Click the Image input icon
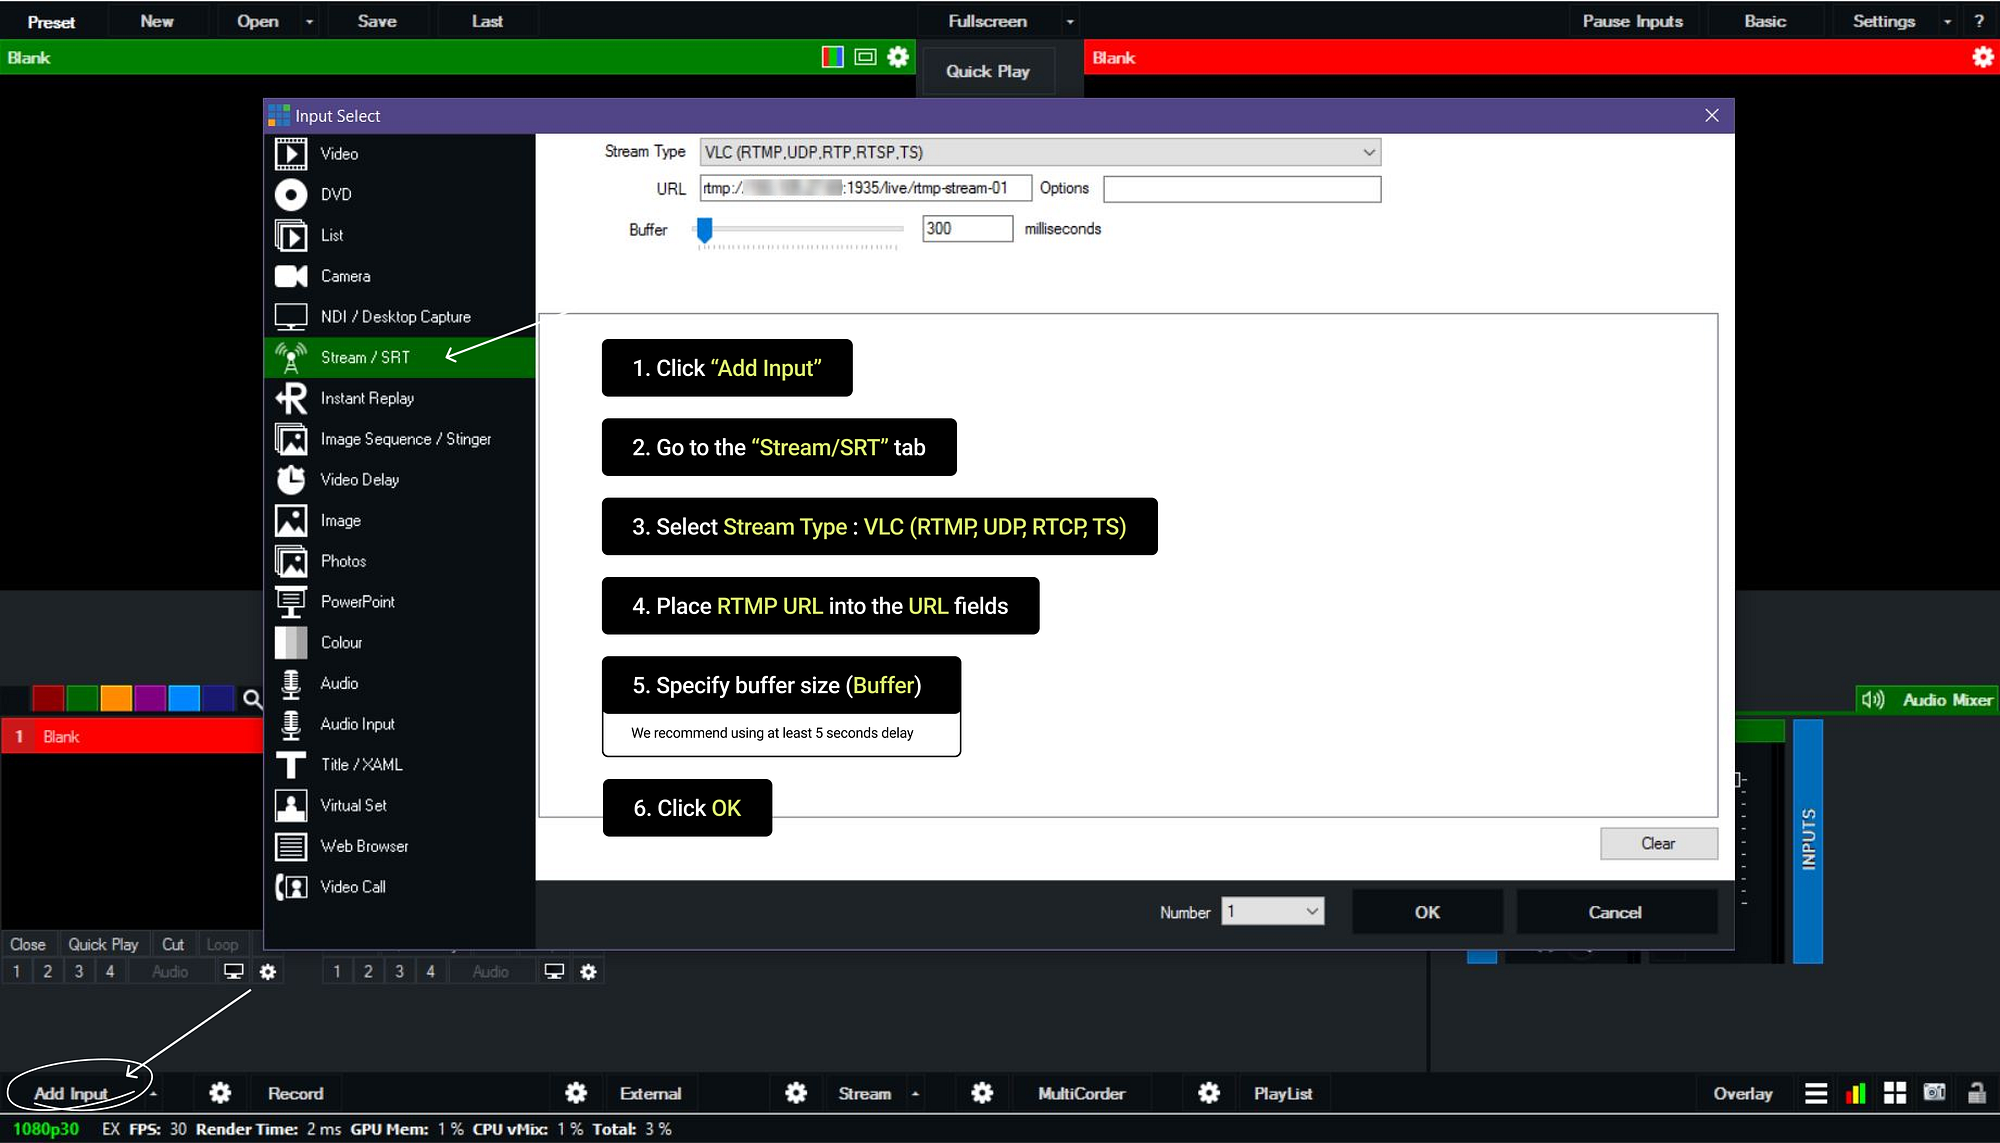This screenshot has width=2000, height=1143. pyautogui.click(x=291, y=521)
